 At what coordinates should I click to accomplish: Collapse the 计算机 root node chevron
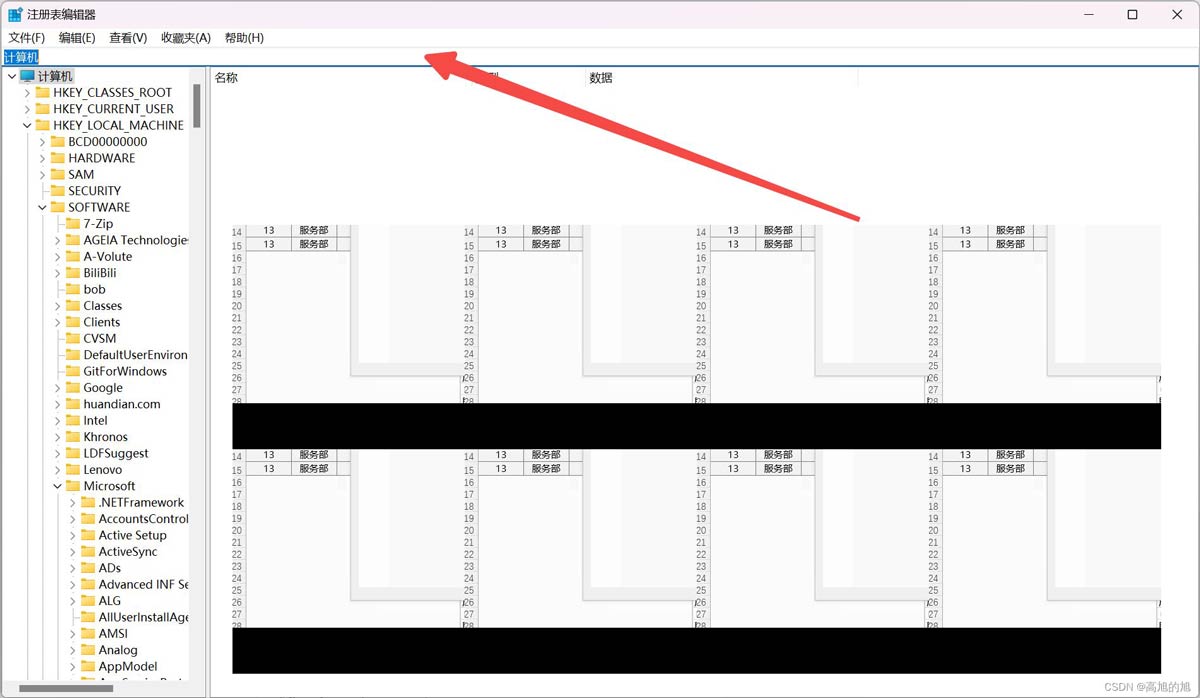coord(11,76)
